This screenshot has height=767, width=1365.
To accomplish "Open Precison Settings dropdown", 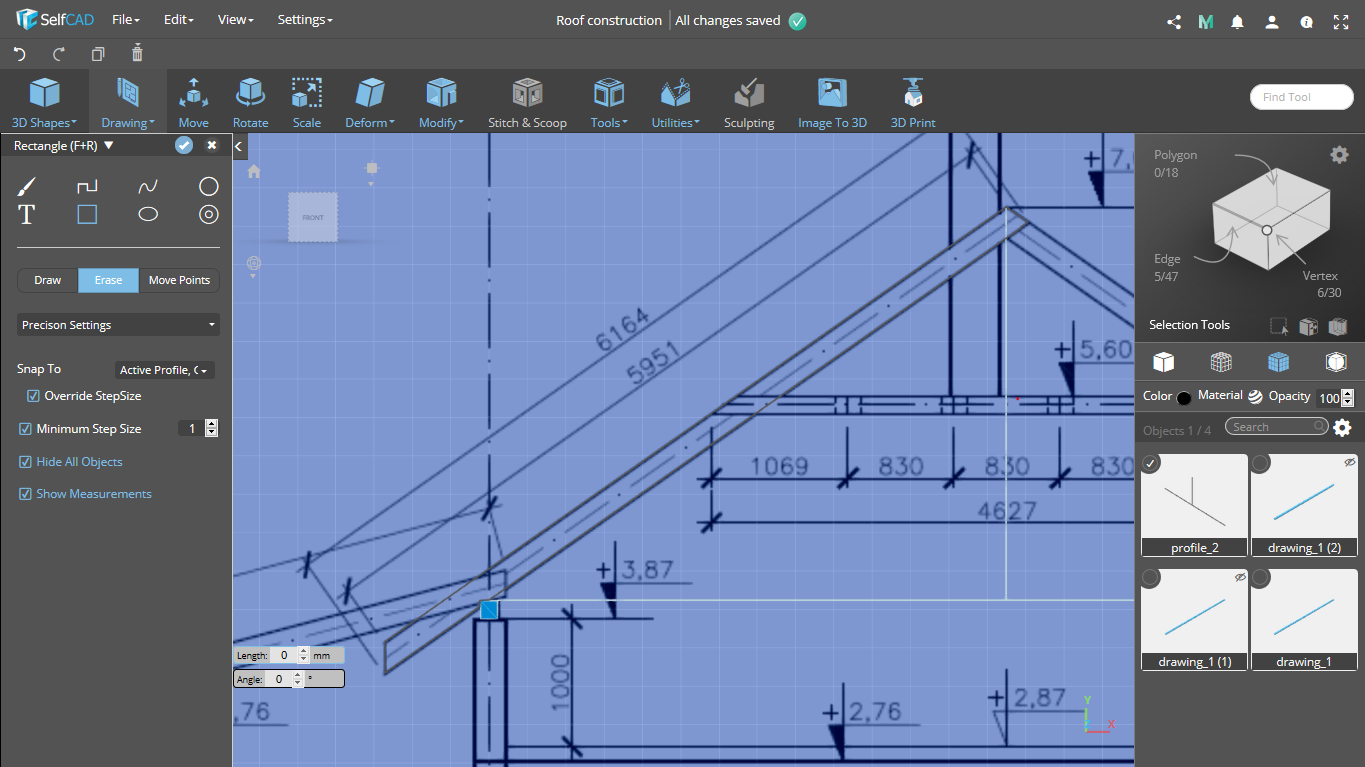I will click(x=118, y=325).
